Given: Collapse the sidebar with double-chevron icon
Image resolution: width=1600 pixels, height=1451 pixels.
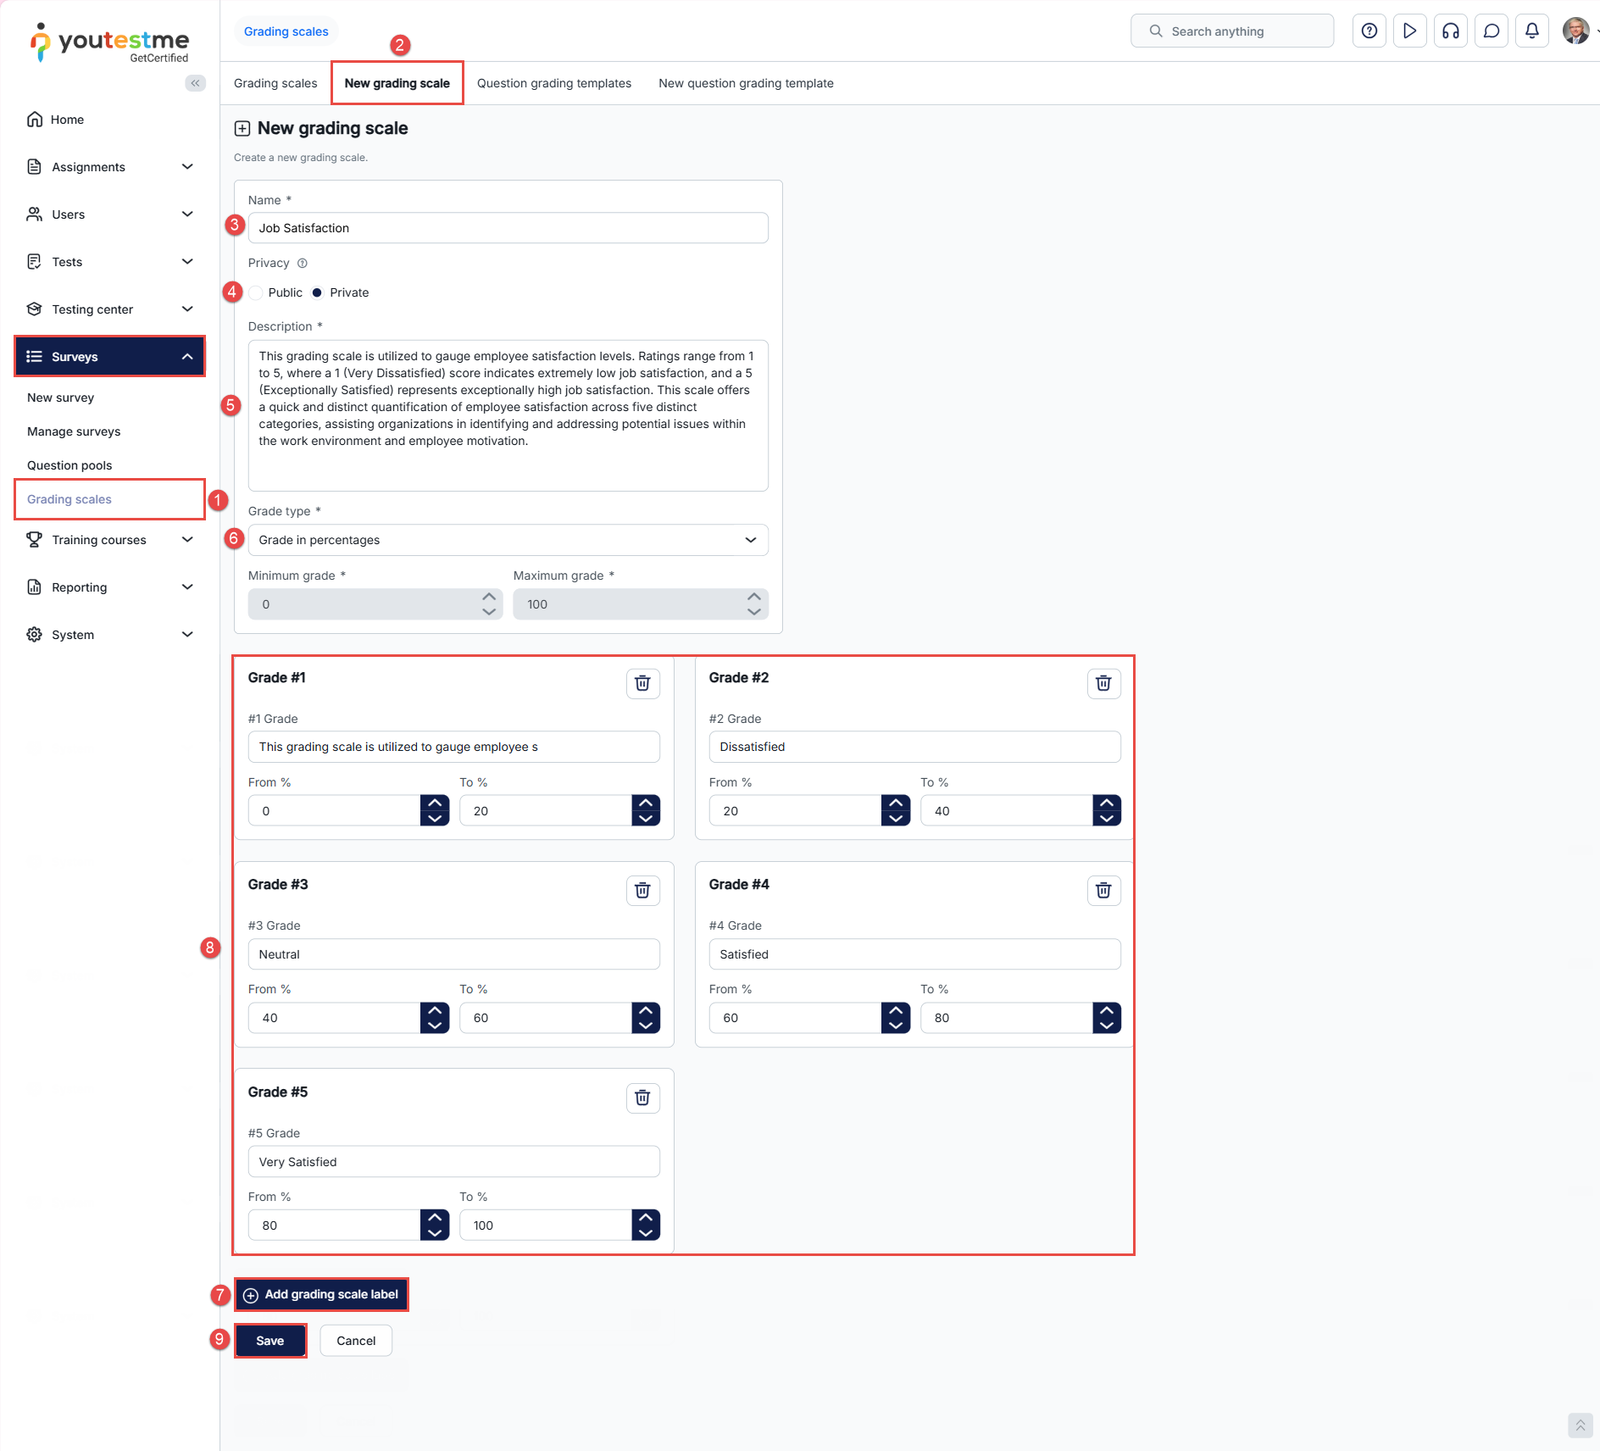Looking at the screenshot, I should pyautogui.click(x=195, y=83).
